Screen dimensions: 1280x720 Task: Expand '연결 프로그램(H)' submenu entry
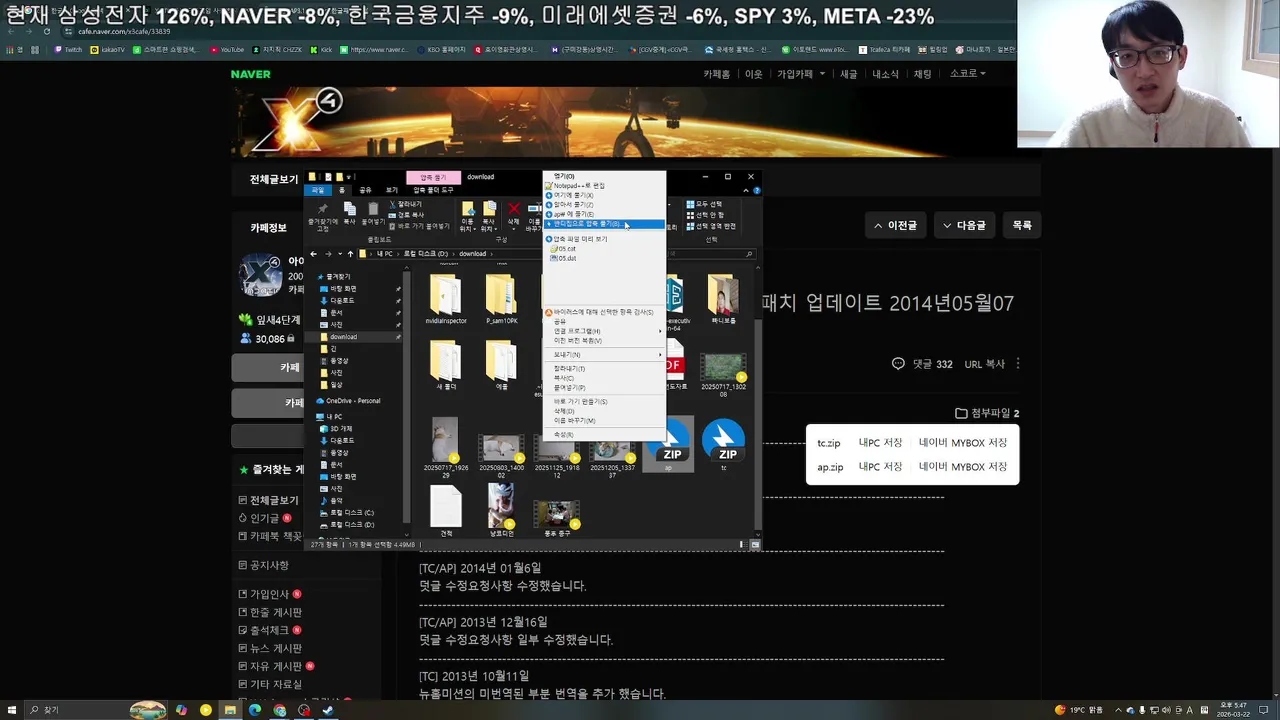[604, 331]
